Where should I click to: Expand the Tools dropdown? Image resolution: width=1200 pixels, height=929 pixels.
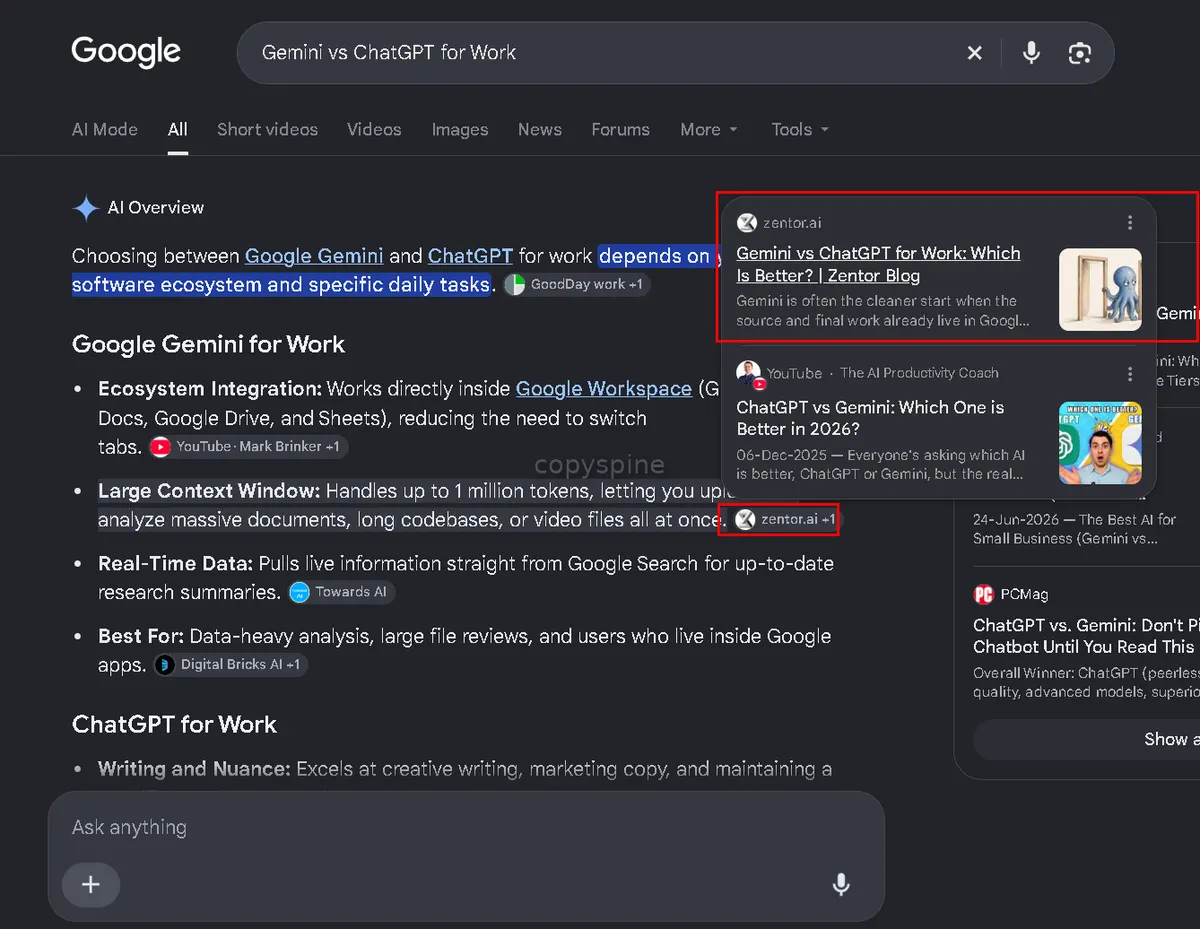tap(800, 129)
